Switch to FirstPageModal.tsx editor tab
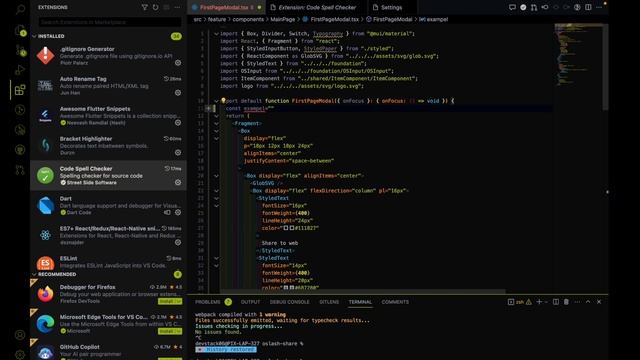The width and height of the screenshot is (640, 360). (226, 7)
